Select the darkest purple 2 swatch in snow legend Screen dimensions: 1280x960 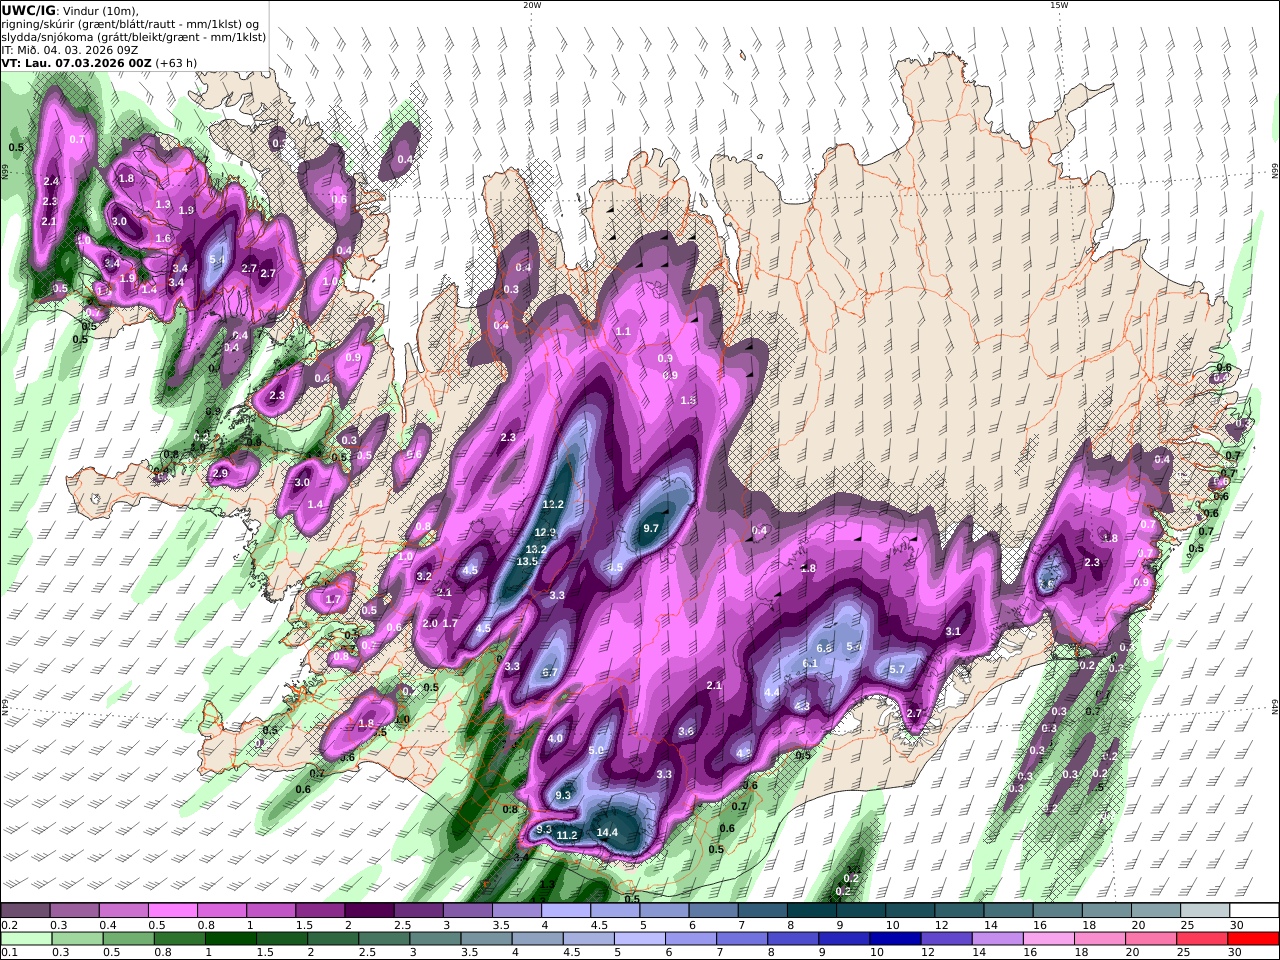coord(368,911)
